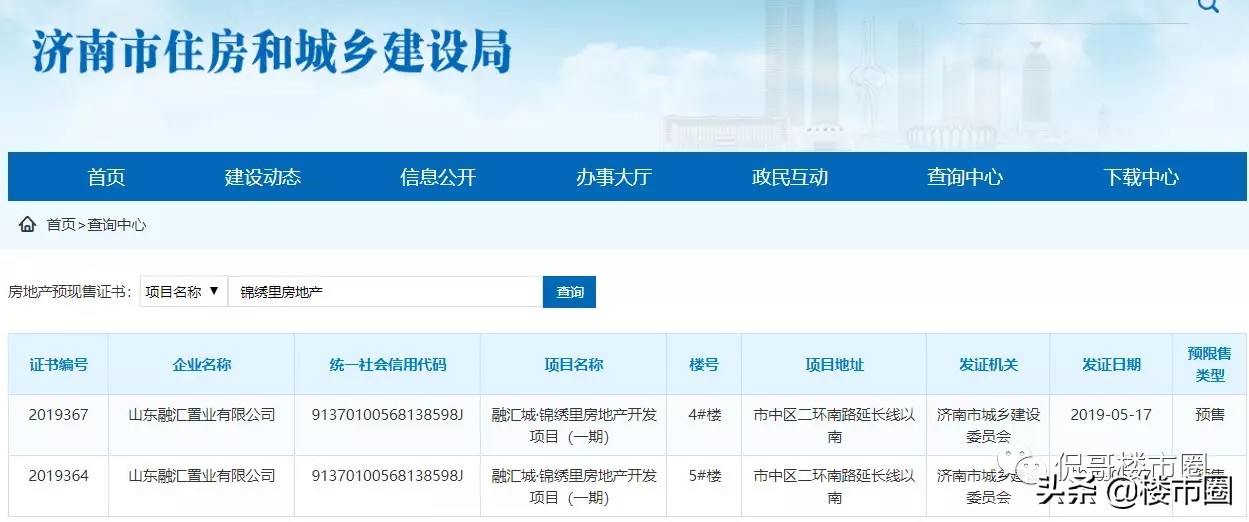
Task: Click 山东融汇置业有限公司 in row 2019364
Action: (201, 476)
